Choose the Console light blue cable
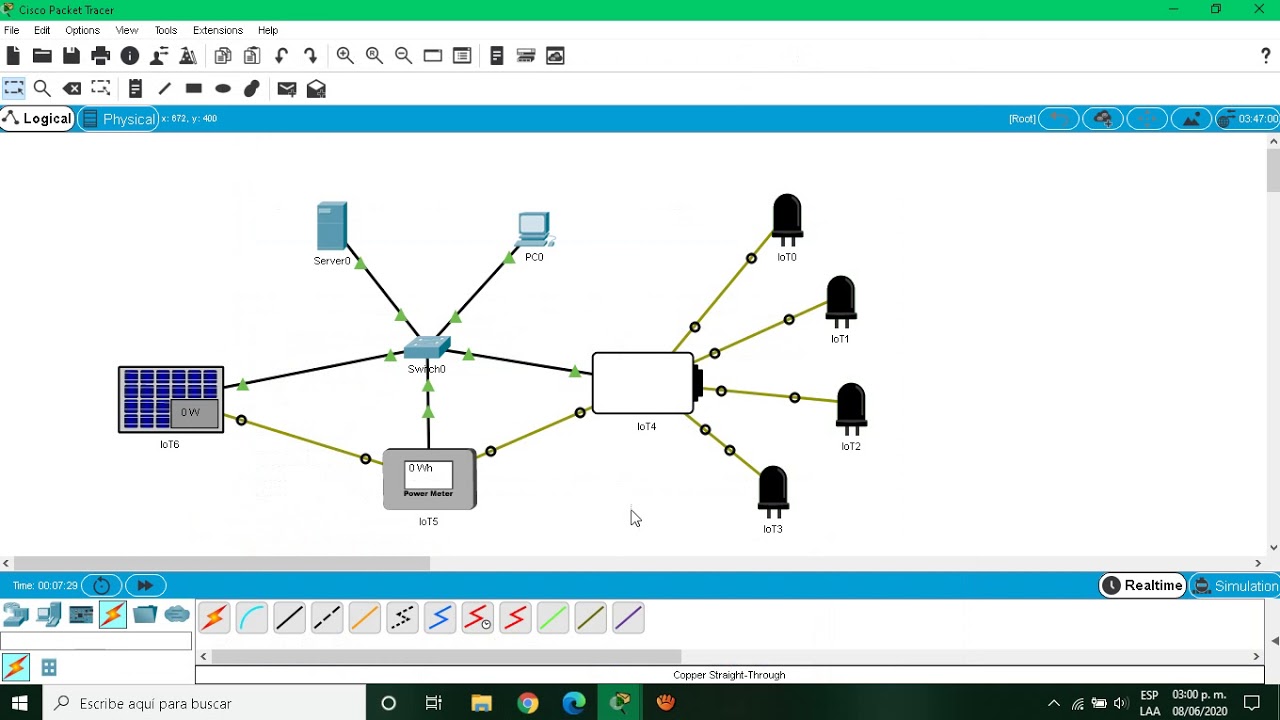The image size is (1280, 720). point(252,619)
